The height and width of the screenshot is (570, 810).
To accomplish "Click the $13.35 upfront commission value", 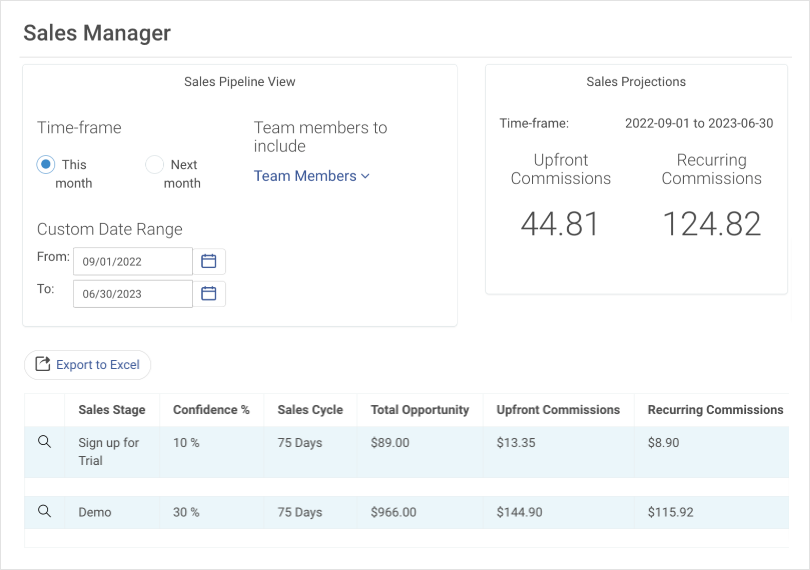I will [x=516, y=443].
